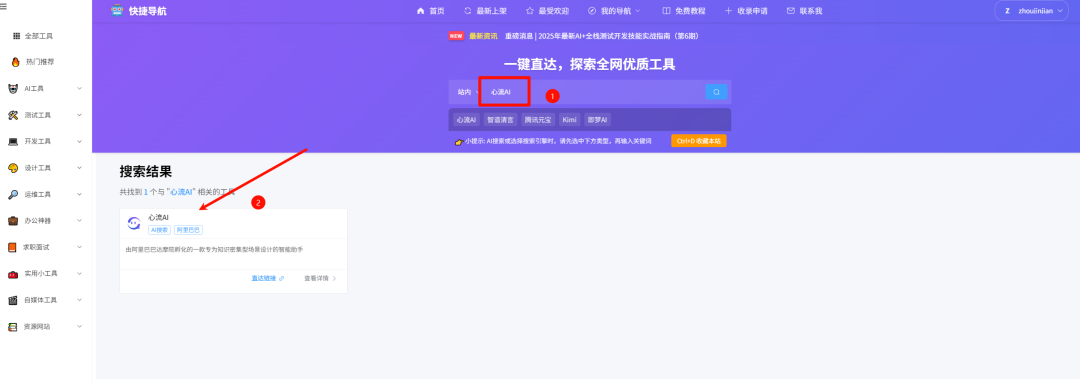
Task: Click 查看详情 on the 心流AI card
Action: pos(320,278)
